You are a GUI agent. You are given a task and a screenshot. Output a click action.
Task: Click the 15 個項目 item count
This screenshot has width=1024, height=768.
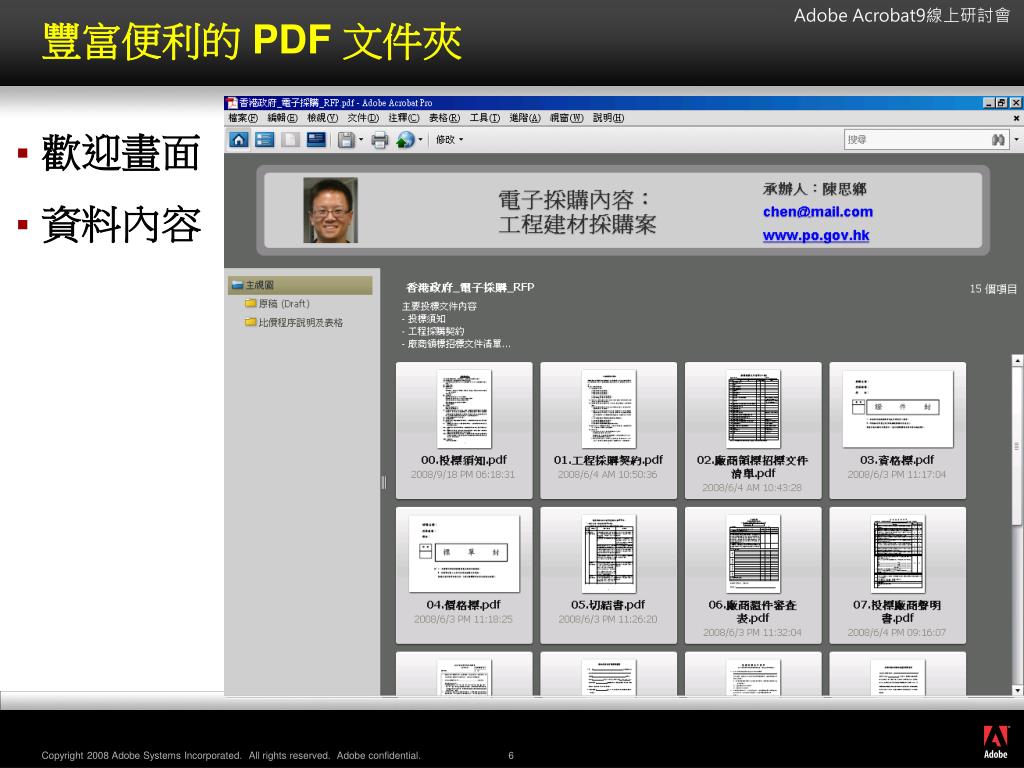(x=993, y=289)
